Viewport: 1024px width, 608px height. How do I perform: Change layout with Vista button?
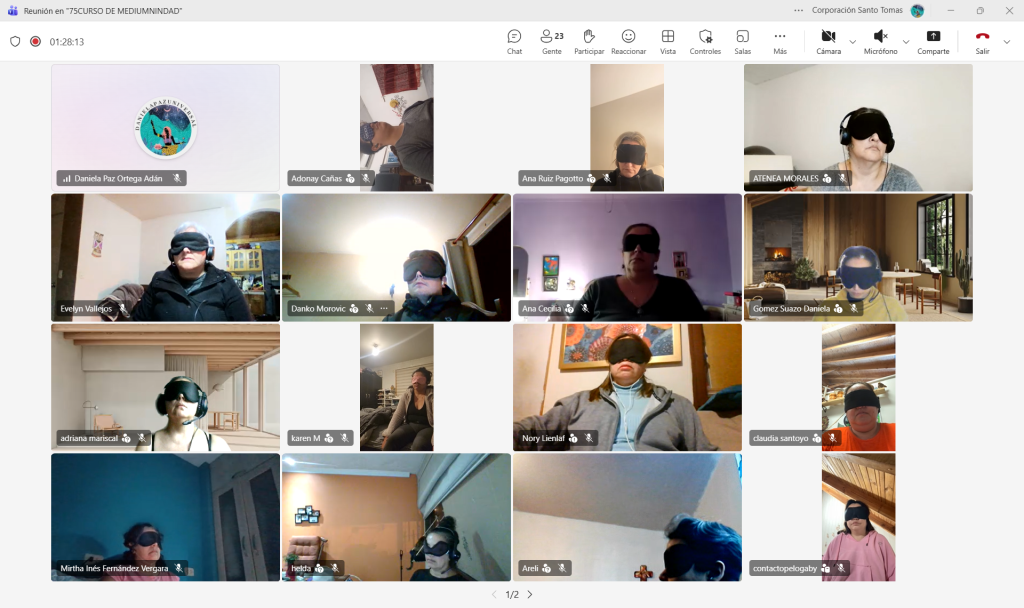click(667, 42)
